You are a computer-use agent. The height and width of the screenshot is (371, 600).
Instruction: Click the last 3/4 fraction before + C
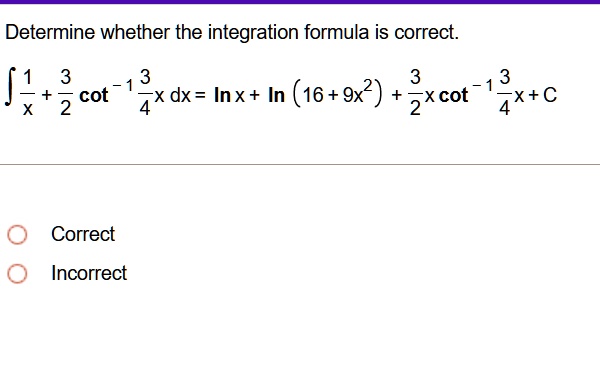(505, 93)
